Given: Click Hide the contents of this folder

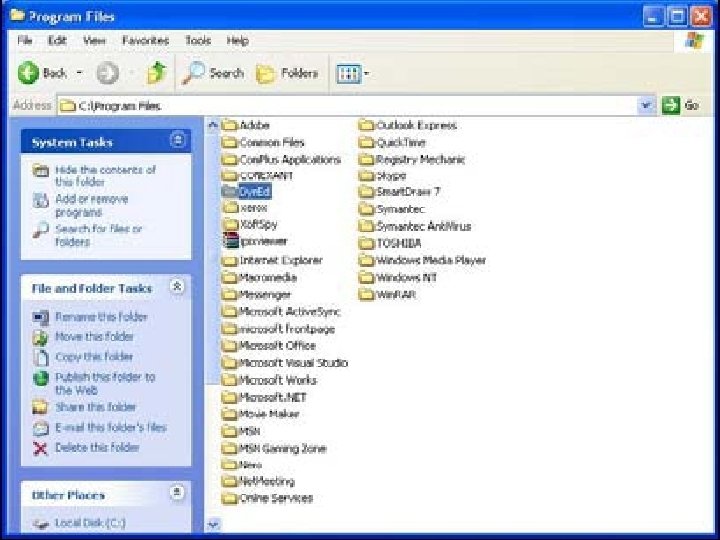Looking at the screenshot, I should (x=106, y=176).
